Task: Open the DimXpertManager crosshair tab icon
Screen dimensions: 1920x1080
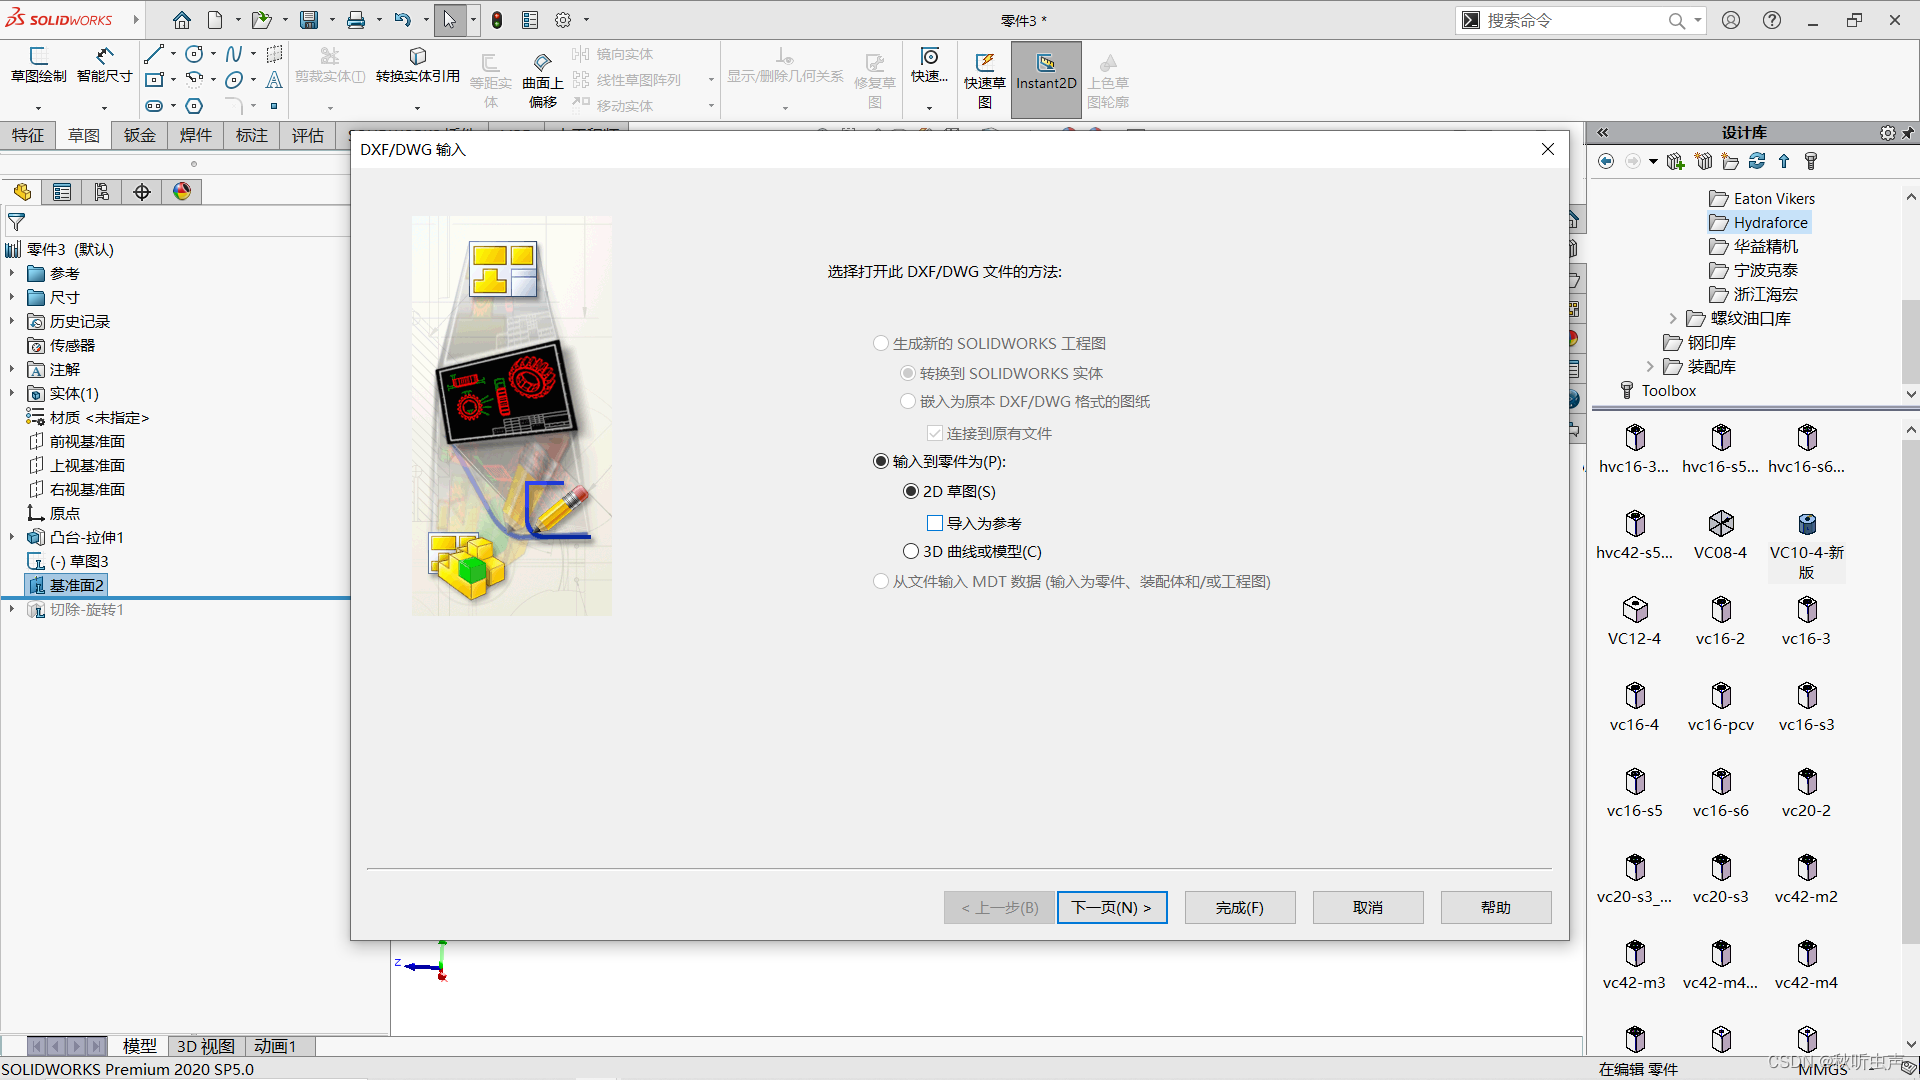Action: click(x=142, y=192)
